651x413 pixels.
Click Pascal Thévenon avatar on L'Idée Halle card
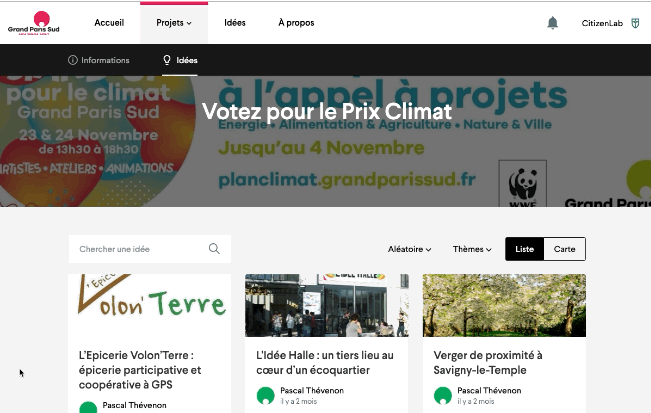(266, 396)
